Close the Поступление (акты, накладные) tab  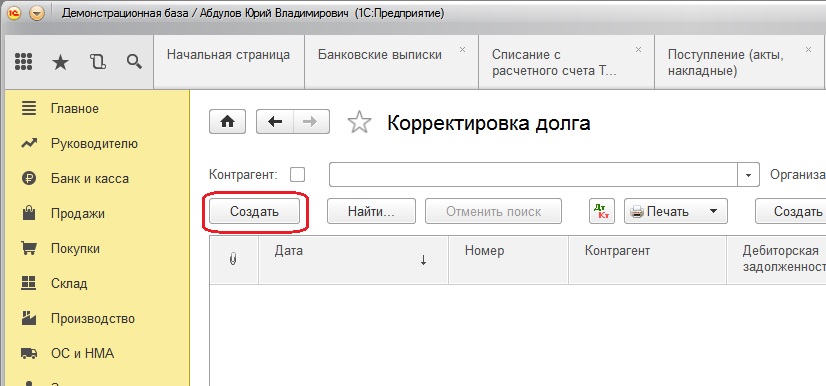(x=809, y=50)
